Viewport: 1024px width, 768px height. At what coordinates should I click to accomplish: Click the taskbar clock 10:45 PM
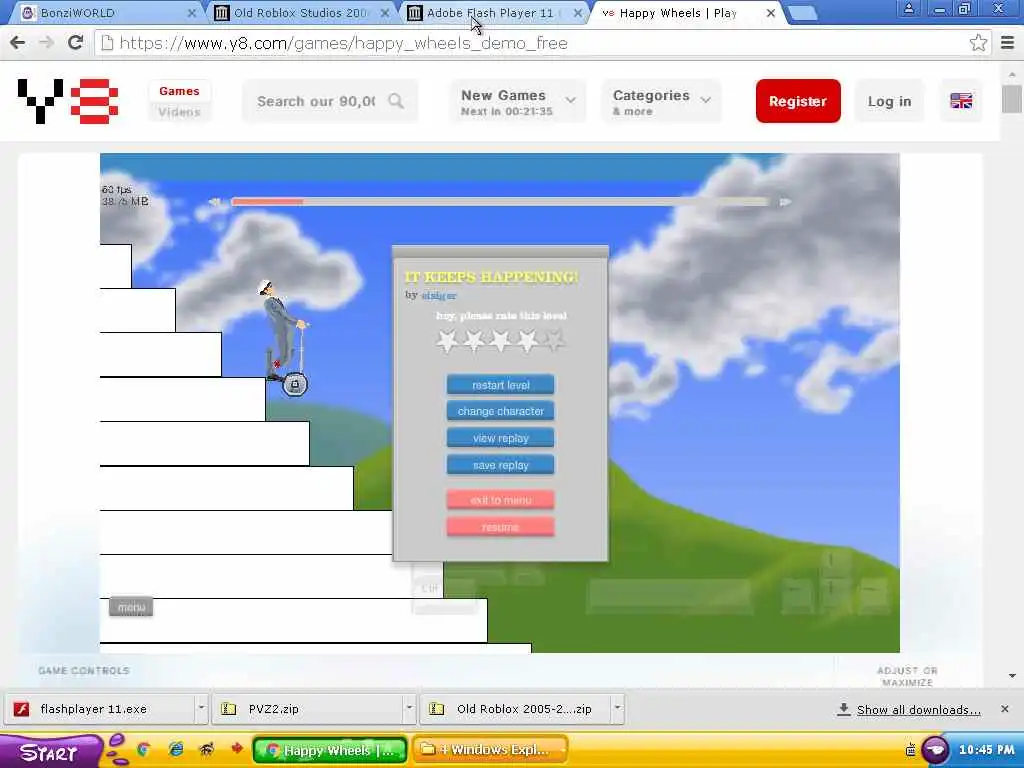pyautogui.click(x=986, y=750)
